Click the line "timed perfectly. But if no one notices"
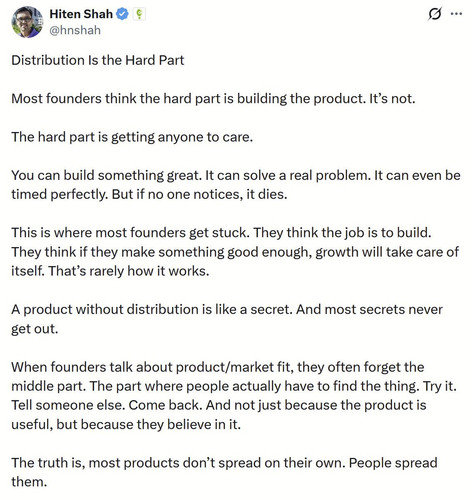This screenshot has width=472, height=500. [149, 194]
